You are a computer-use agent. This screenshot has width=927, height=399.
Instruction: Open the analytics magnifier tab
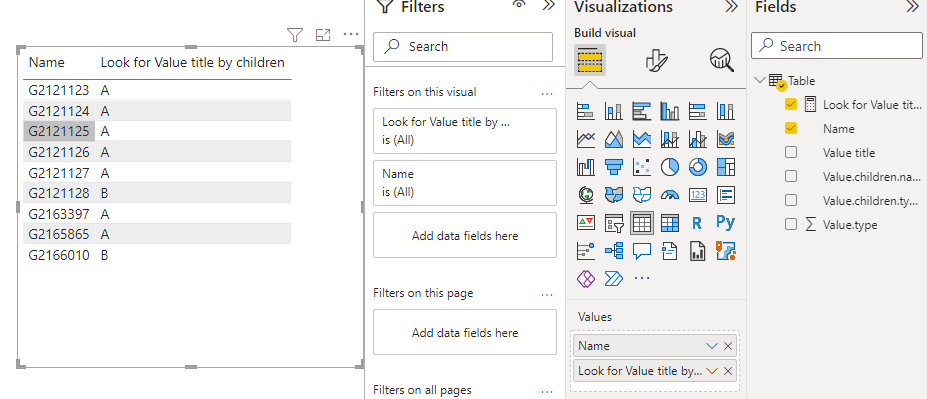[721, 60]
